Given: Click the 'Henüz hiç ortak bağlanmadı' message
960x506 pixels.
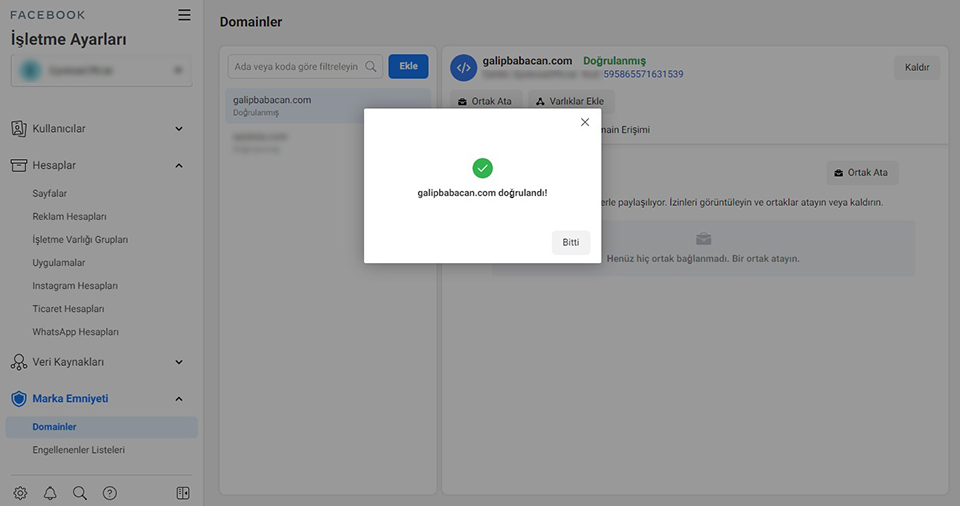Looking at the screenshot, I should pyautogui.click(x=703, y=259).
